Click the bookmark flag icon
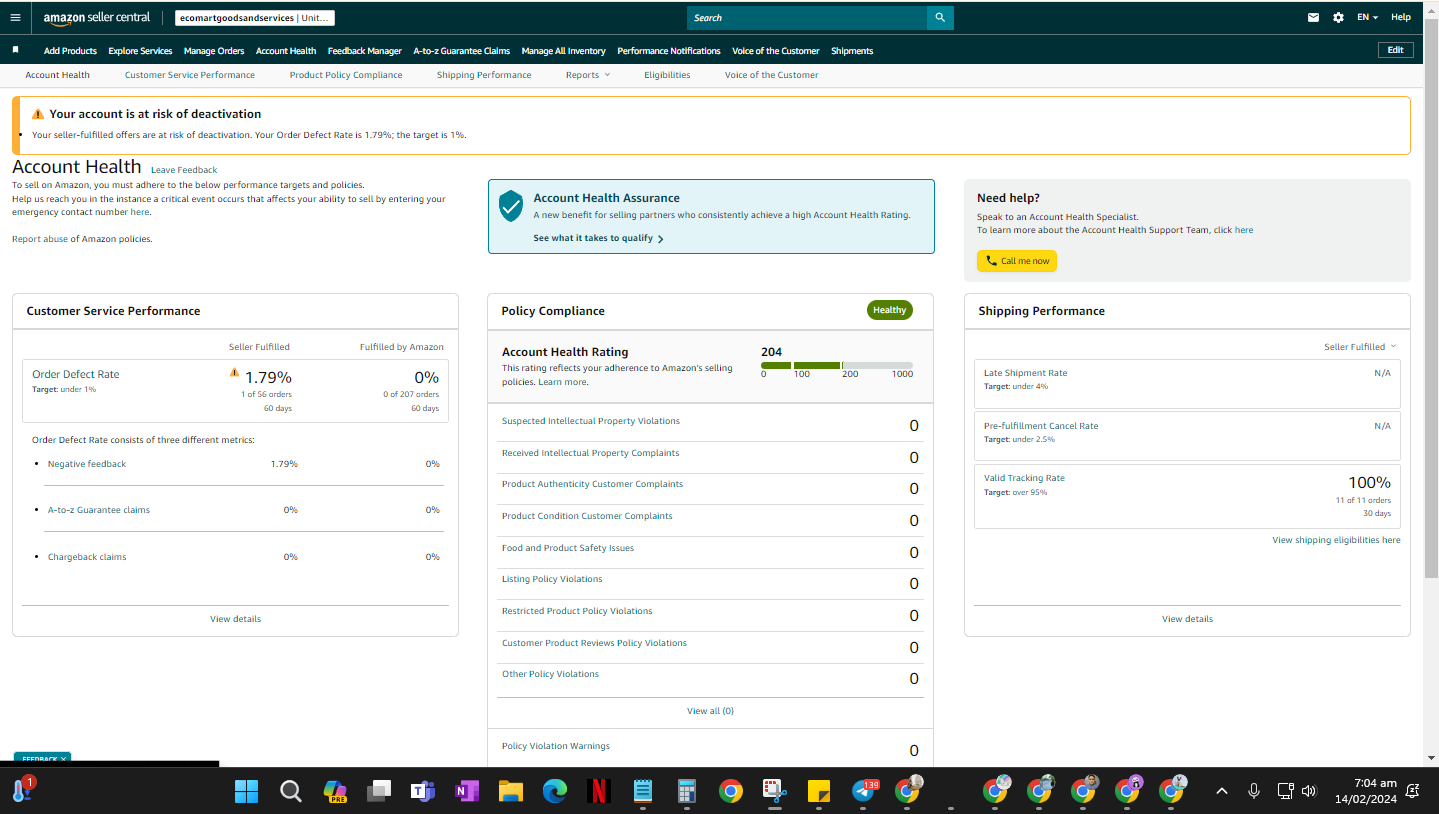 [x=15, y=50]
